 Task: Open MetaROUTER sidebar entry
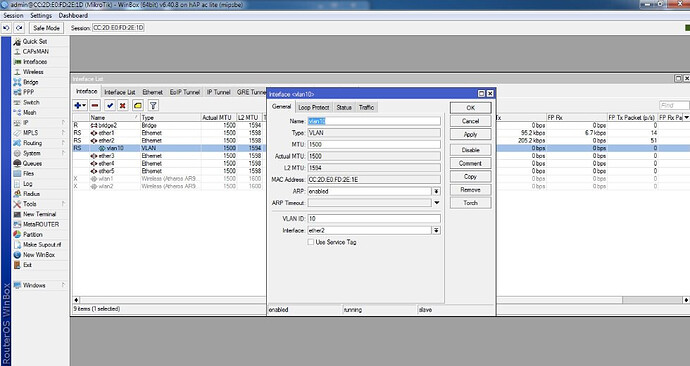pos(40,224)
